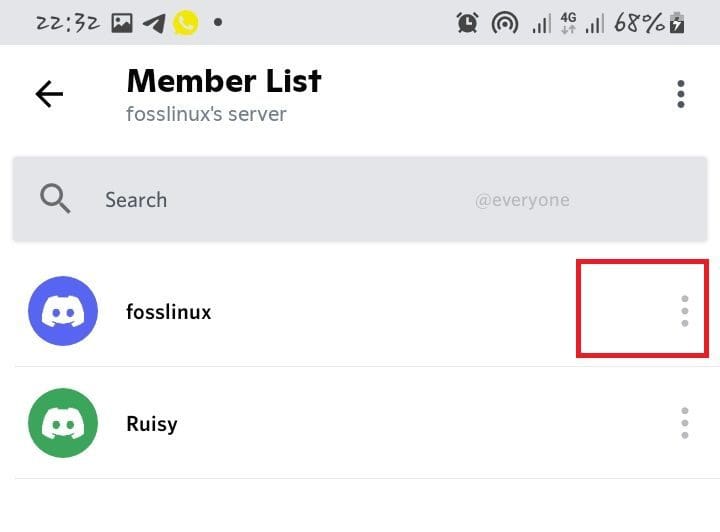
Task: Tap the back arrow icon
Action: pyautogui.click(x=49, y=94)
